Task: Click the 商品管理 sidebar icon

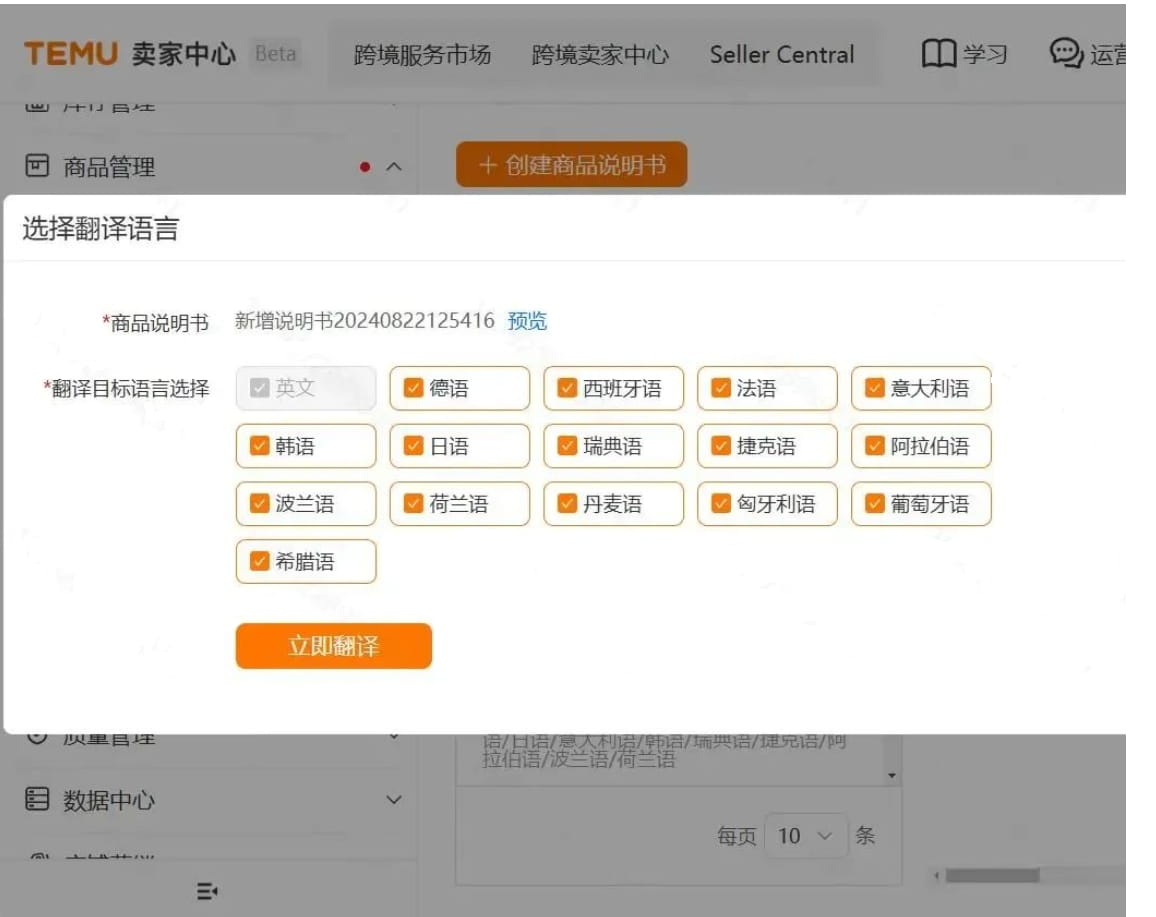Action: pyautogui.click(x=37, y=167)
